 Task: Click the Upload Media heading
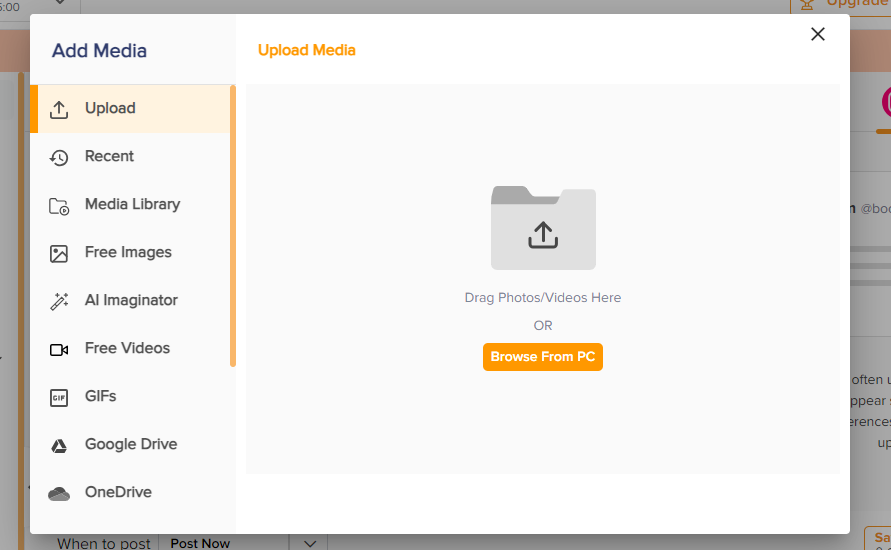[307, 50]
